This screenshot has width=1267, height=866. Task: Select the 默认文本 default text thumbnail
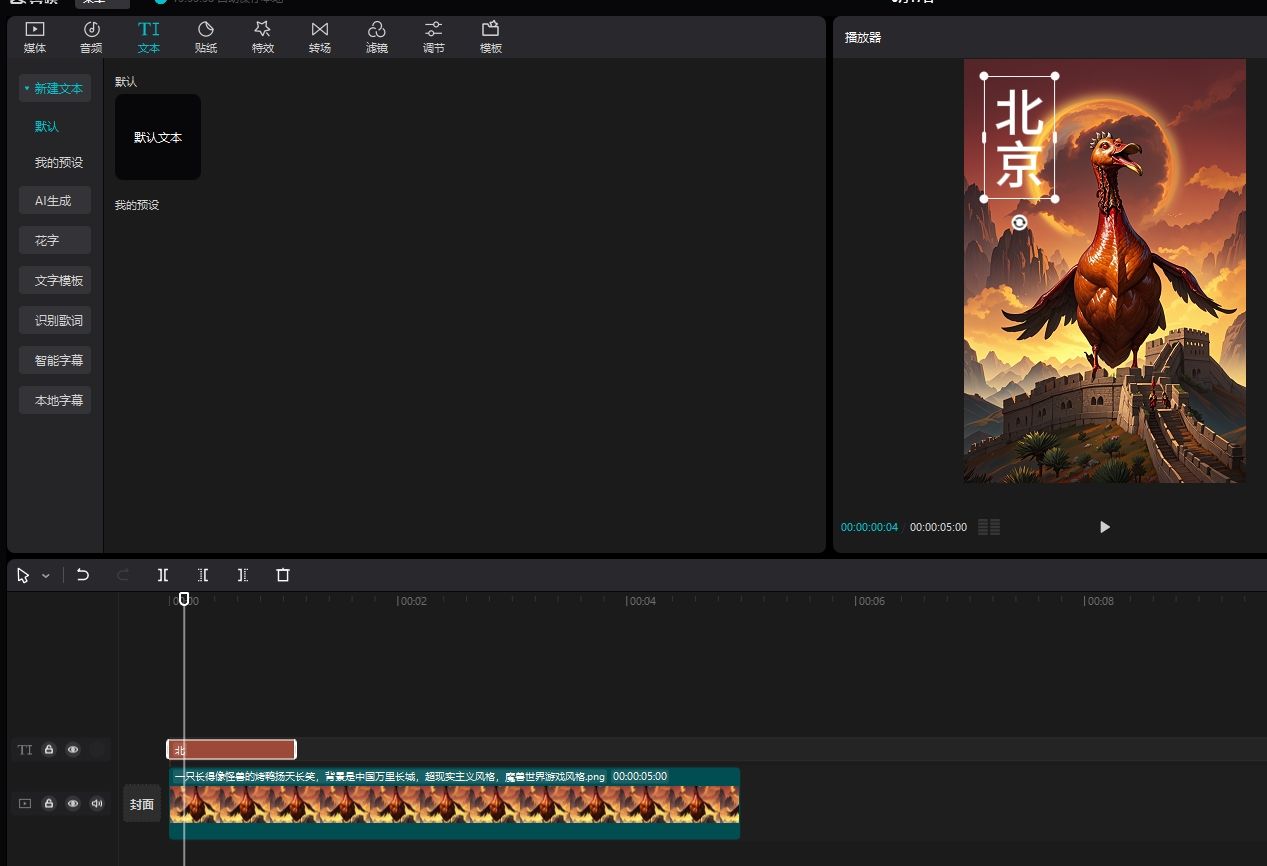click(x=158, y=137)
